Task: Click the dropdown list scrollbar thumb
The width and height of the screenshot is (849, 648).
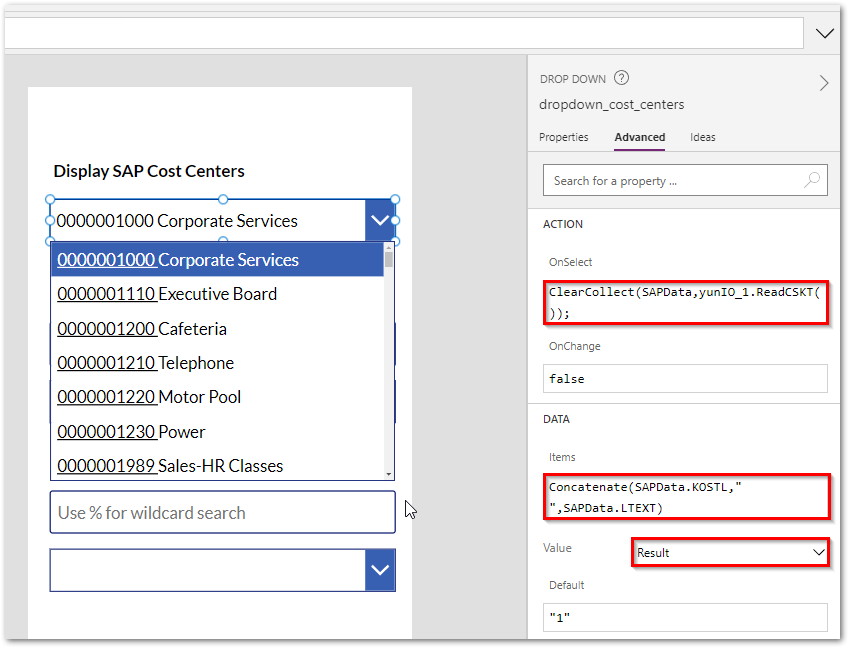Action: (x=388, y=259)
